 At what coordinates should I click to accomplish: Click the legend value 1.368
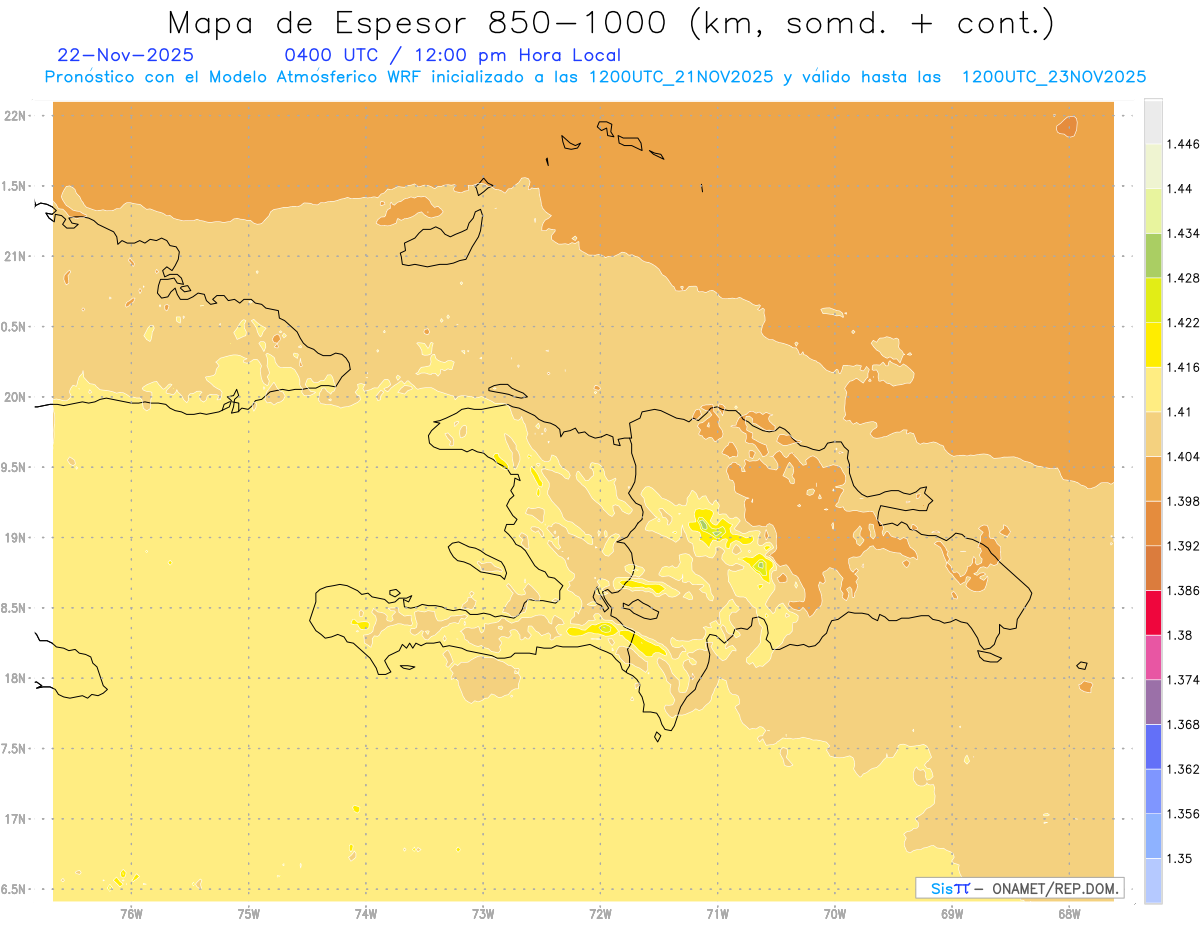(x=1183, y=724)
